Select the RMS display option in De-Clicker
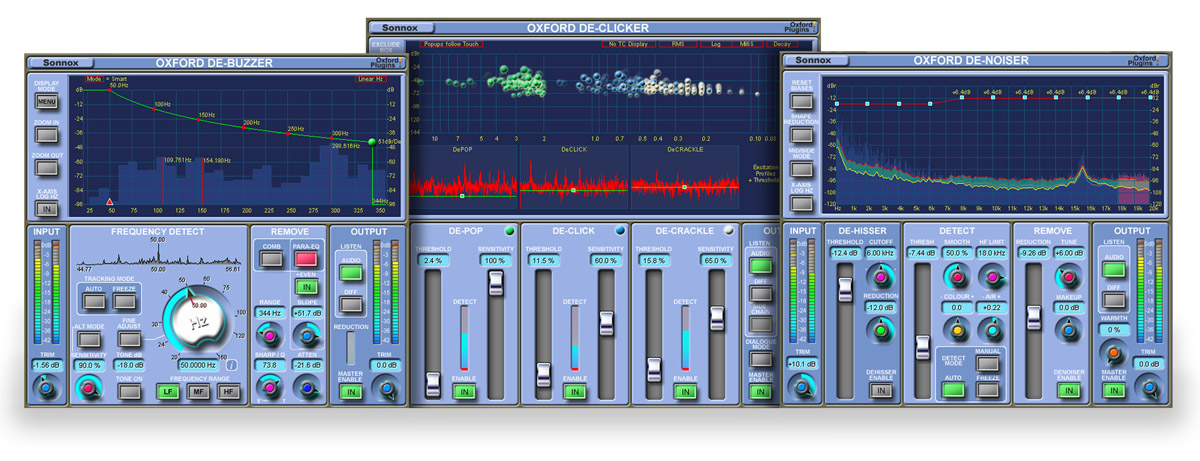 pos(679,44)
